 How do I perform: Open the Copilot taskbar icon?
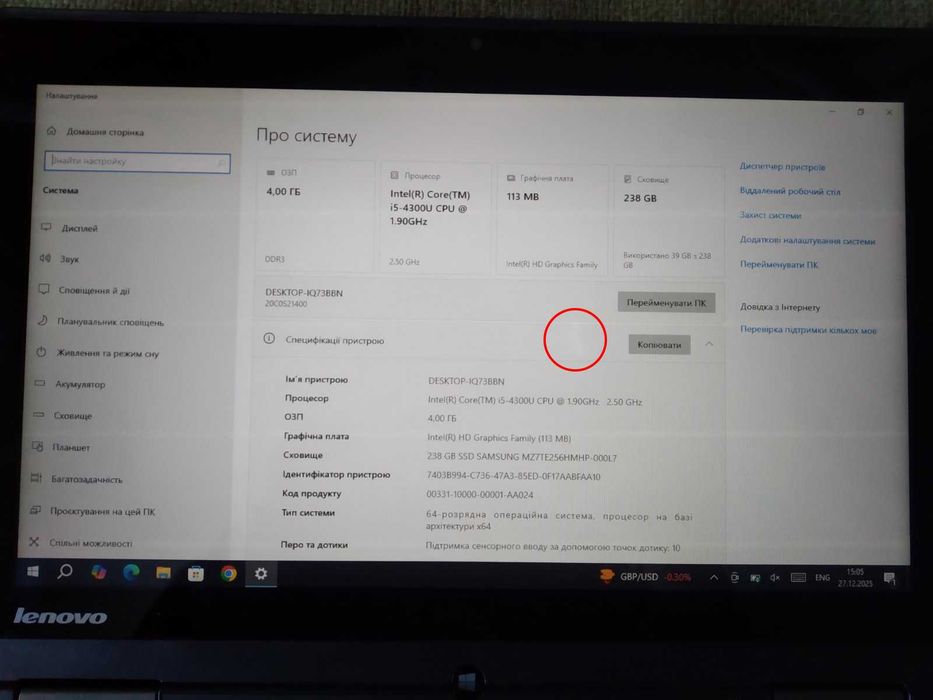pos(98,573)
